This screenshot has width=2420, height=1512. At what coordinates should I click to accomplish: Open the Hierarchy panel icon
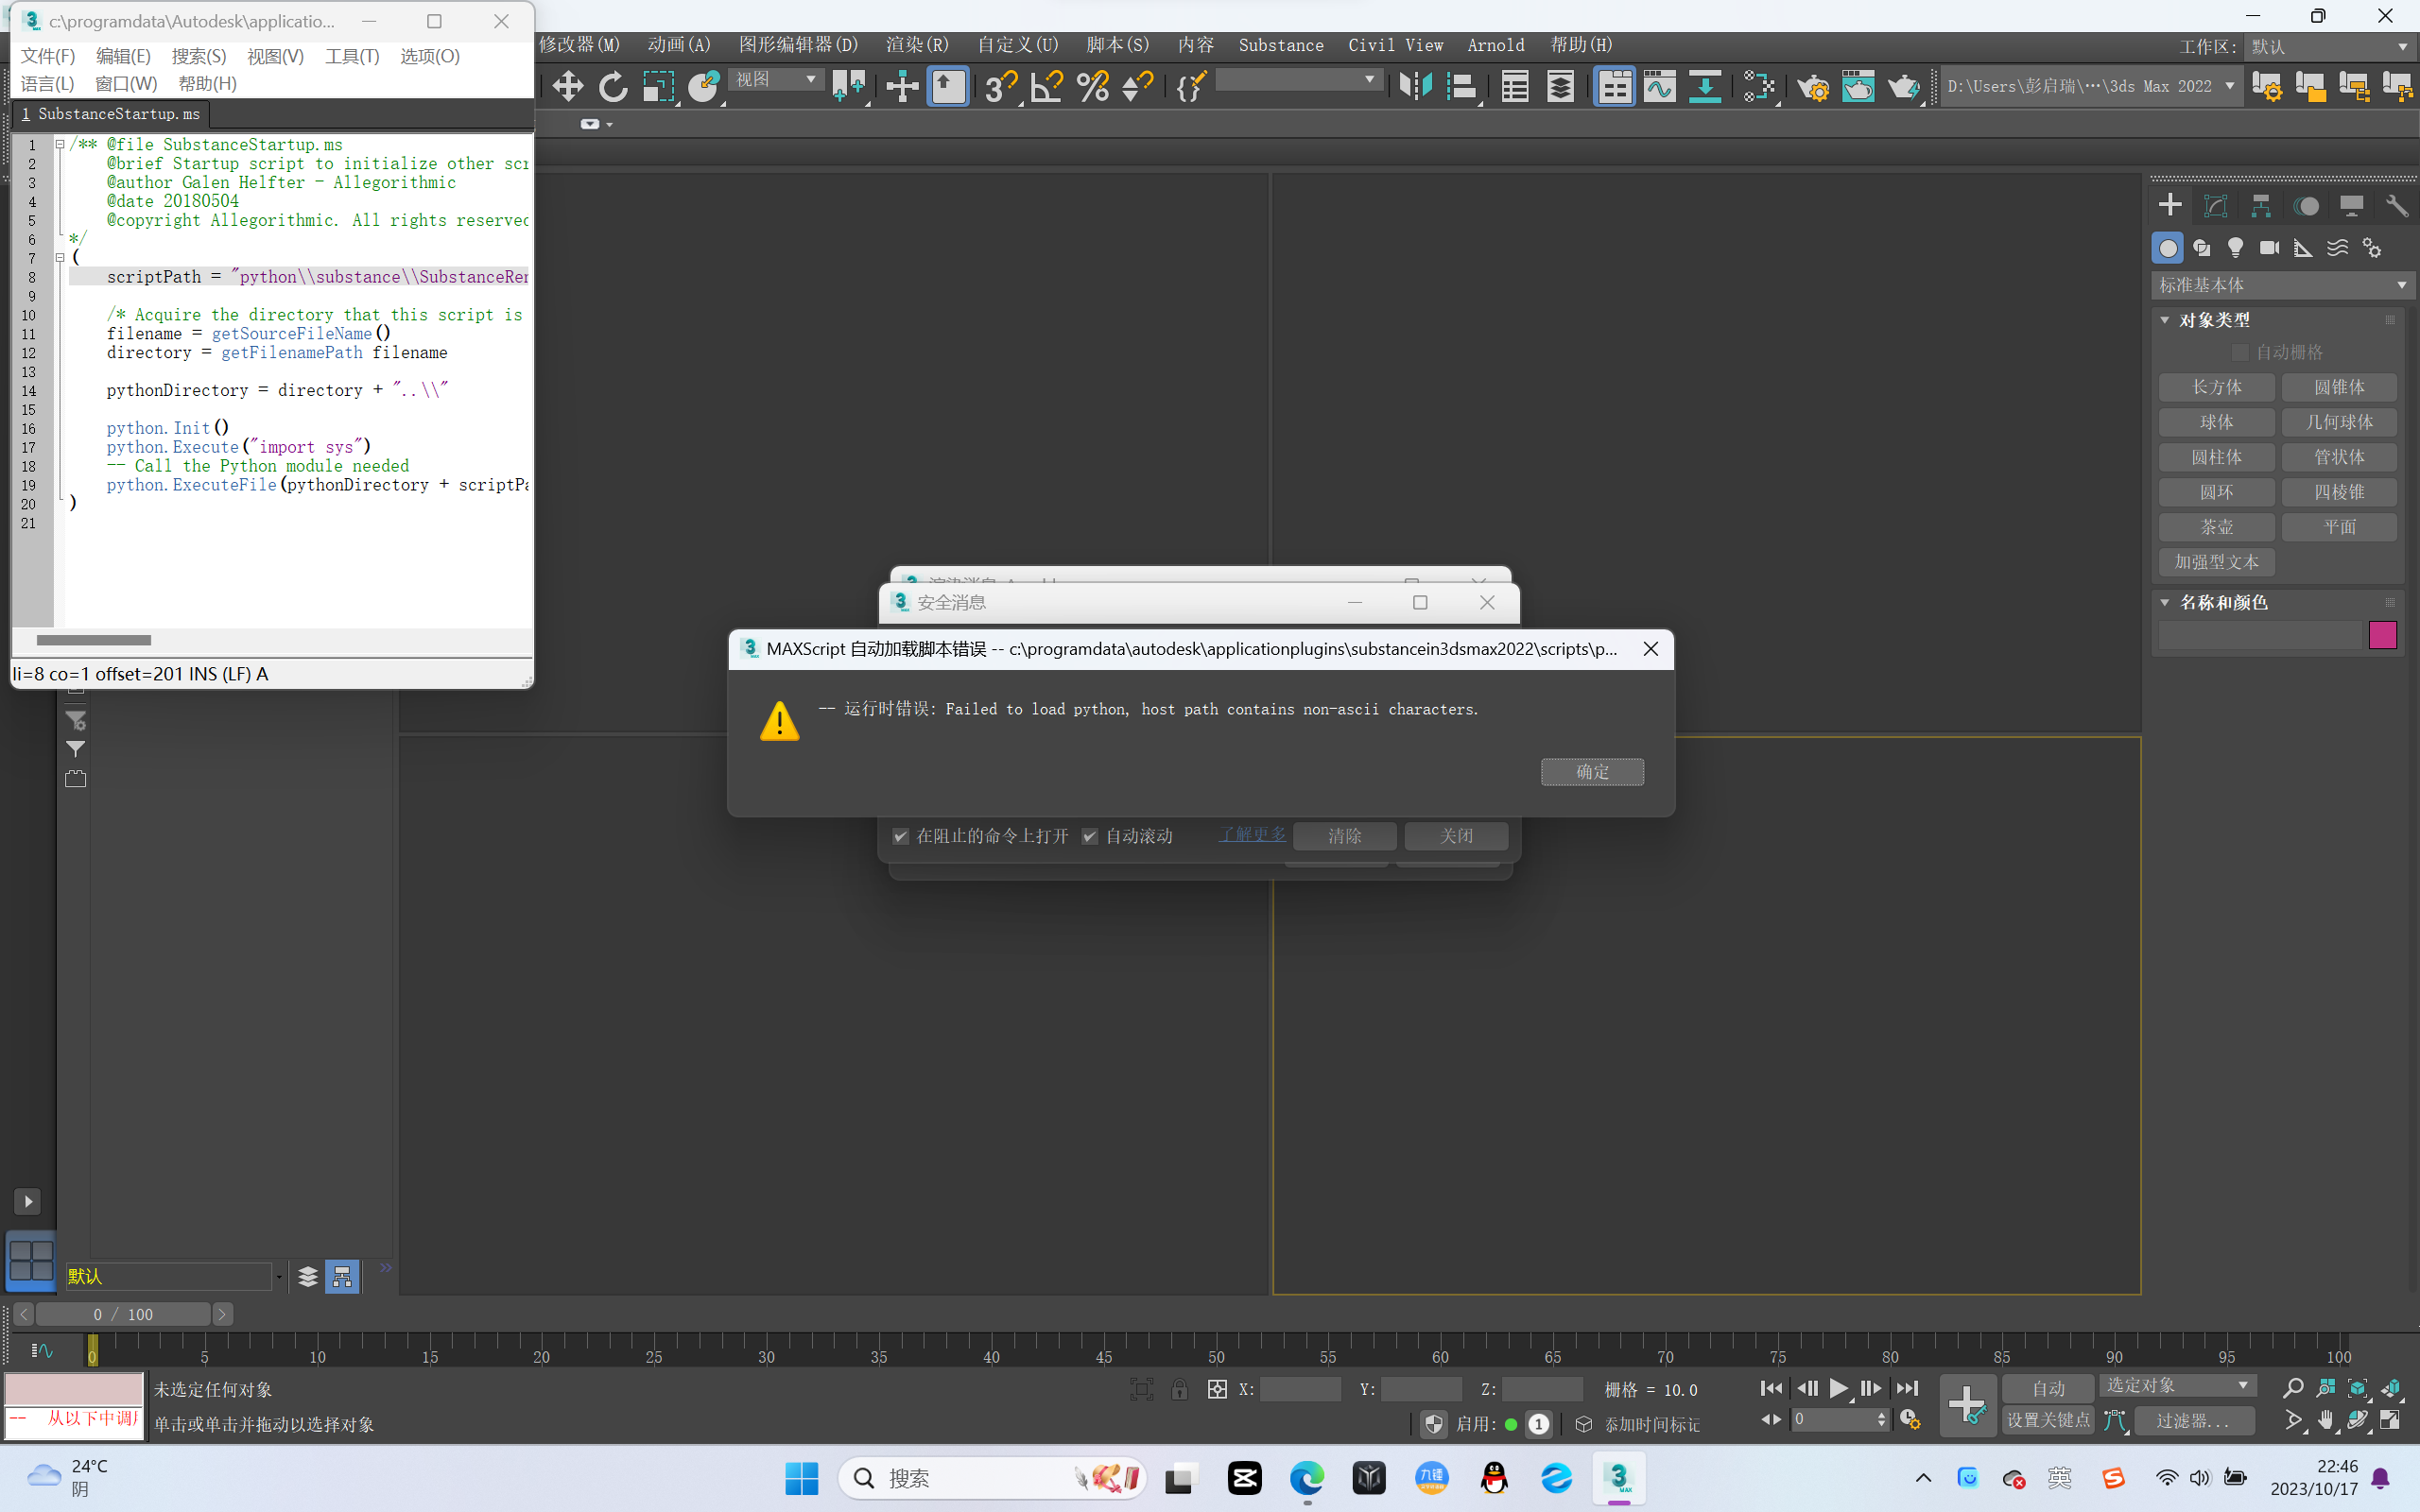[2261, 205]
